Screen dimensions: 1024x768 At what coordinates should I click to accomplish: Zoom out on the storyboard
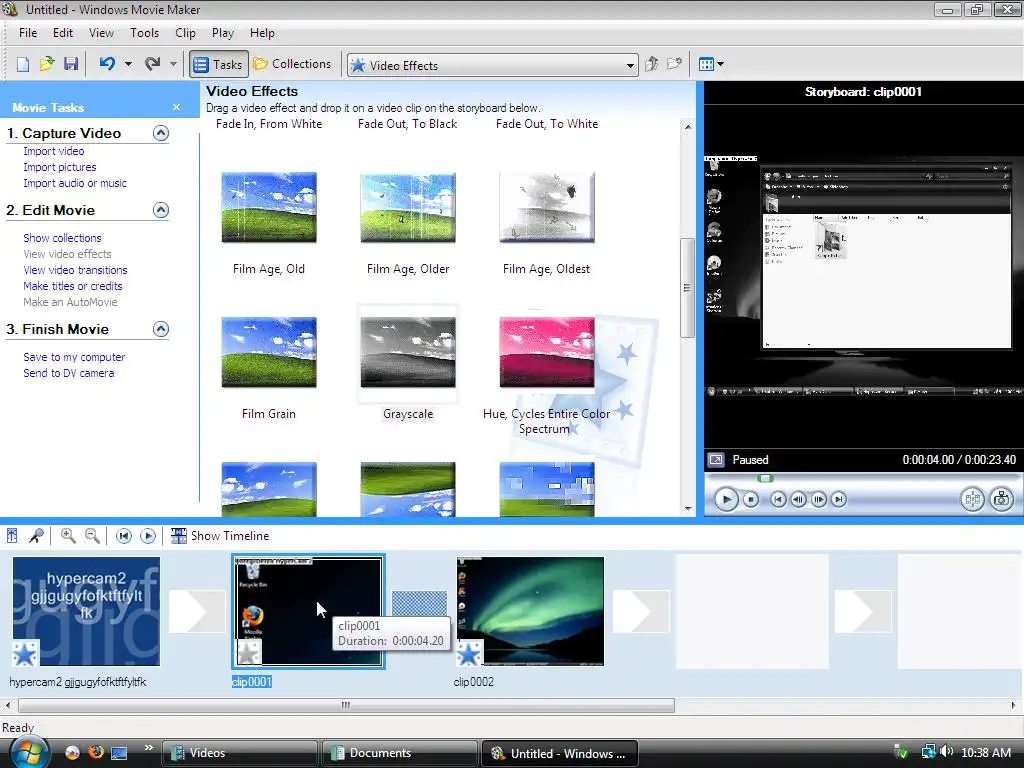(x=93, y=536)
